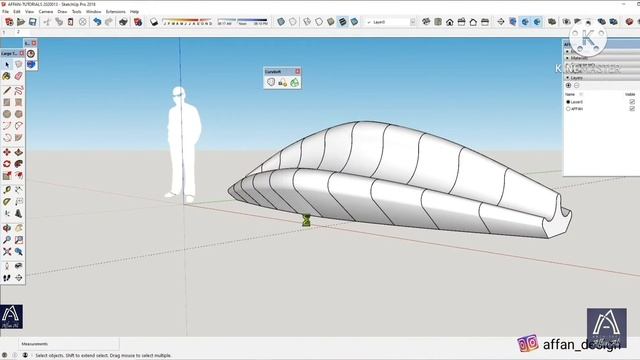640x360 pixels.
Task: Uncheck Visible checkbox for Layer0
Action: click(632, 102)
